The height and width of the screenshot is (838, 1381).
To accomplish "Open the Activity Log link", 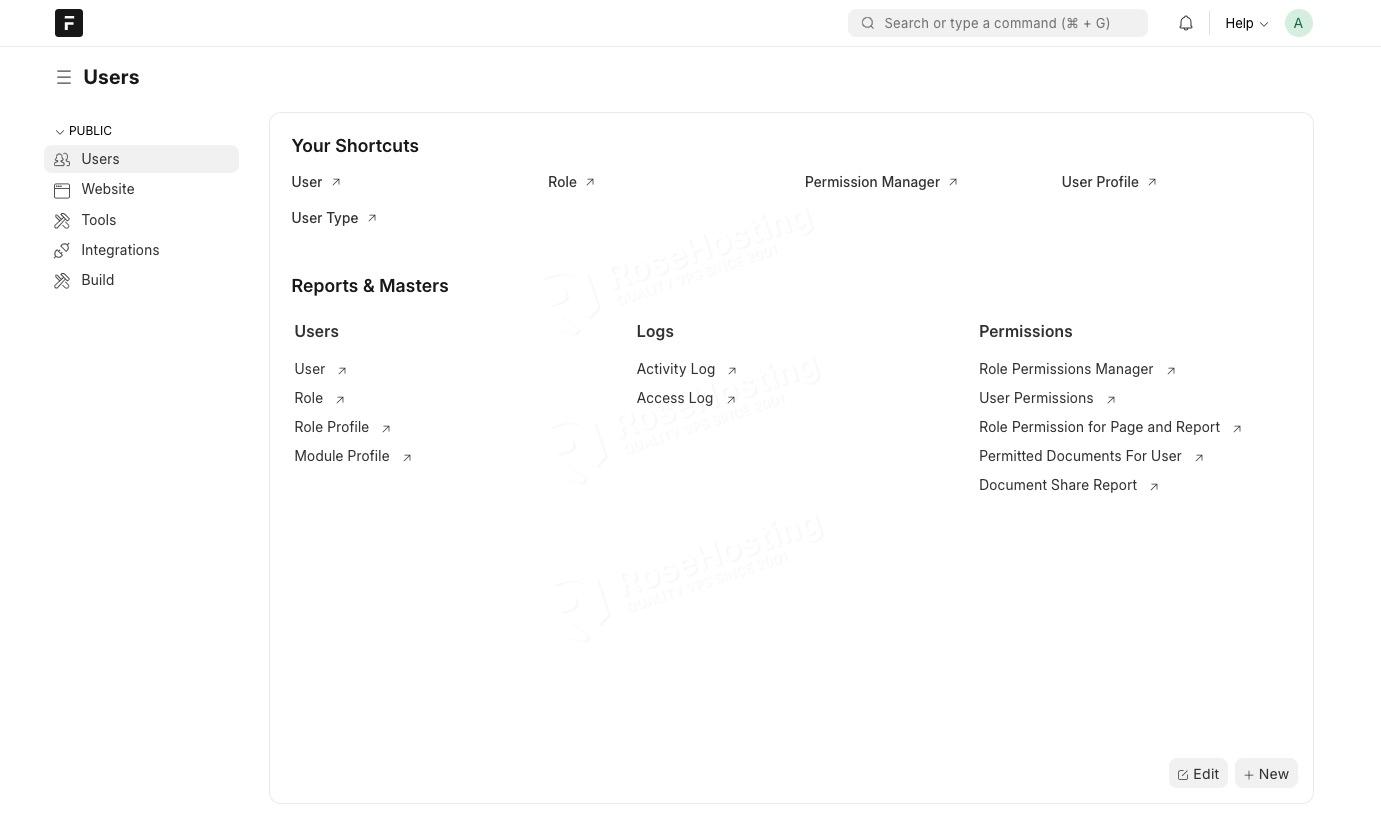I will [x=675, y=369].
